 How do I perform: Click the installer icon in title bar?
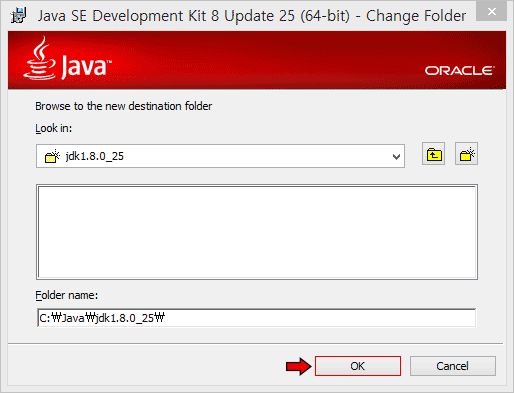coord(18,15)
